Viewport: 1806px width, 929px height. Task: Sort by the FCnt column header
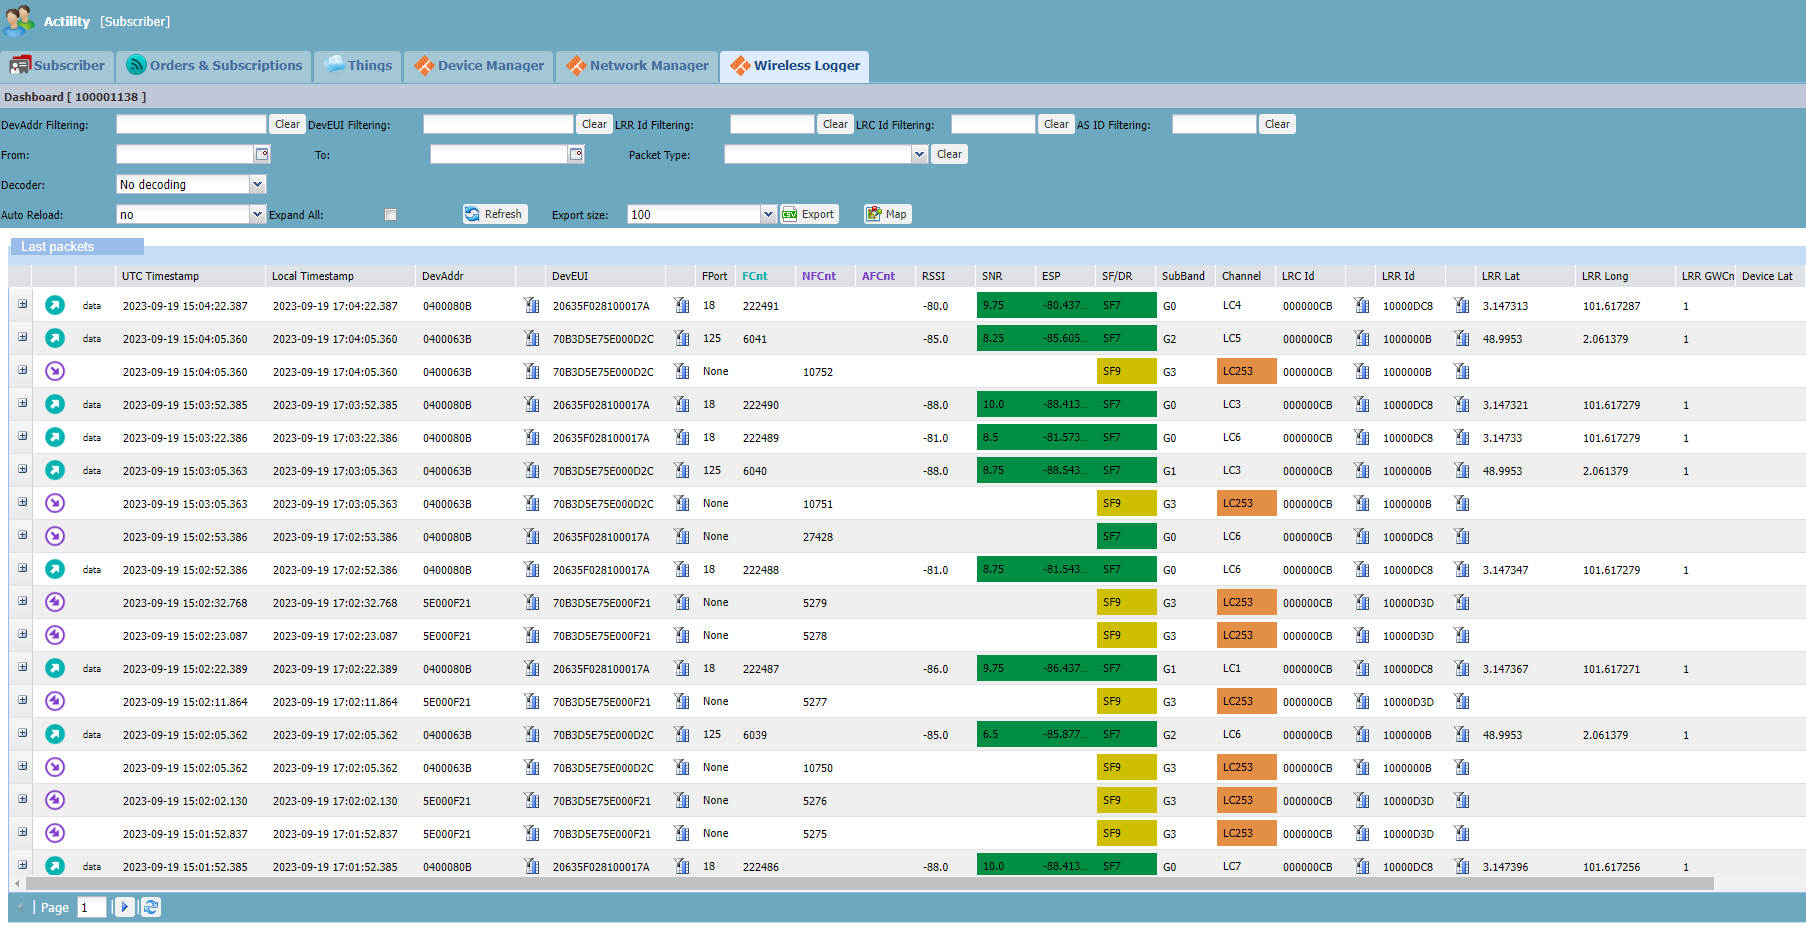pos(755,276)
